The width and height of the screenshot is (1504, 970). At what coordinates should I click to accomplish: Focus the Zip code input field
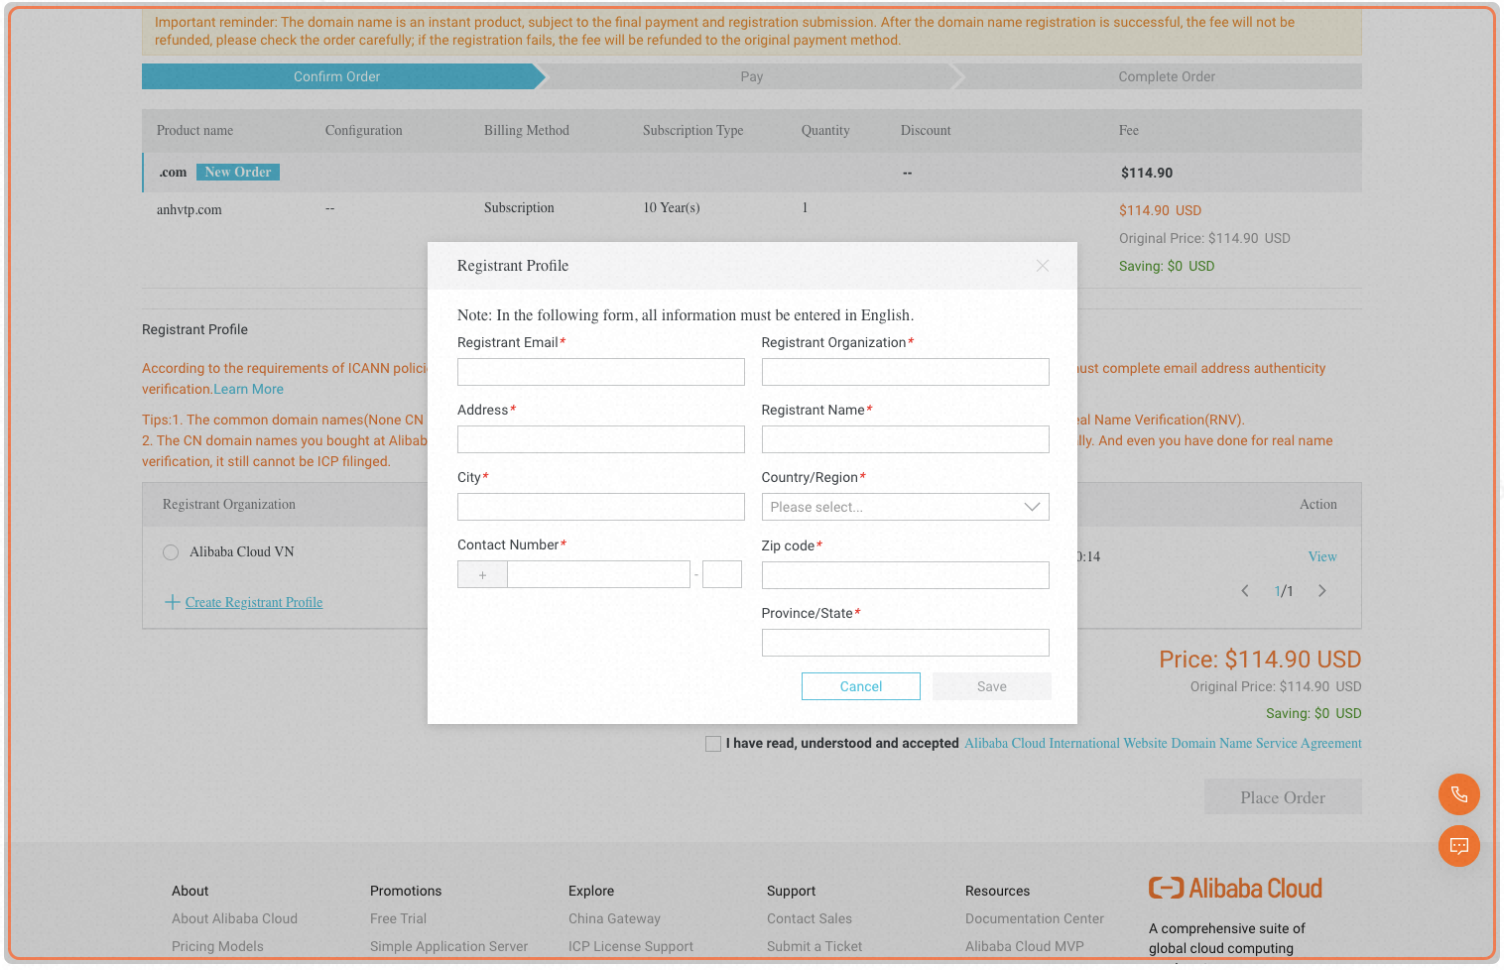(x=905, y=575)
